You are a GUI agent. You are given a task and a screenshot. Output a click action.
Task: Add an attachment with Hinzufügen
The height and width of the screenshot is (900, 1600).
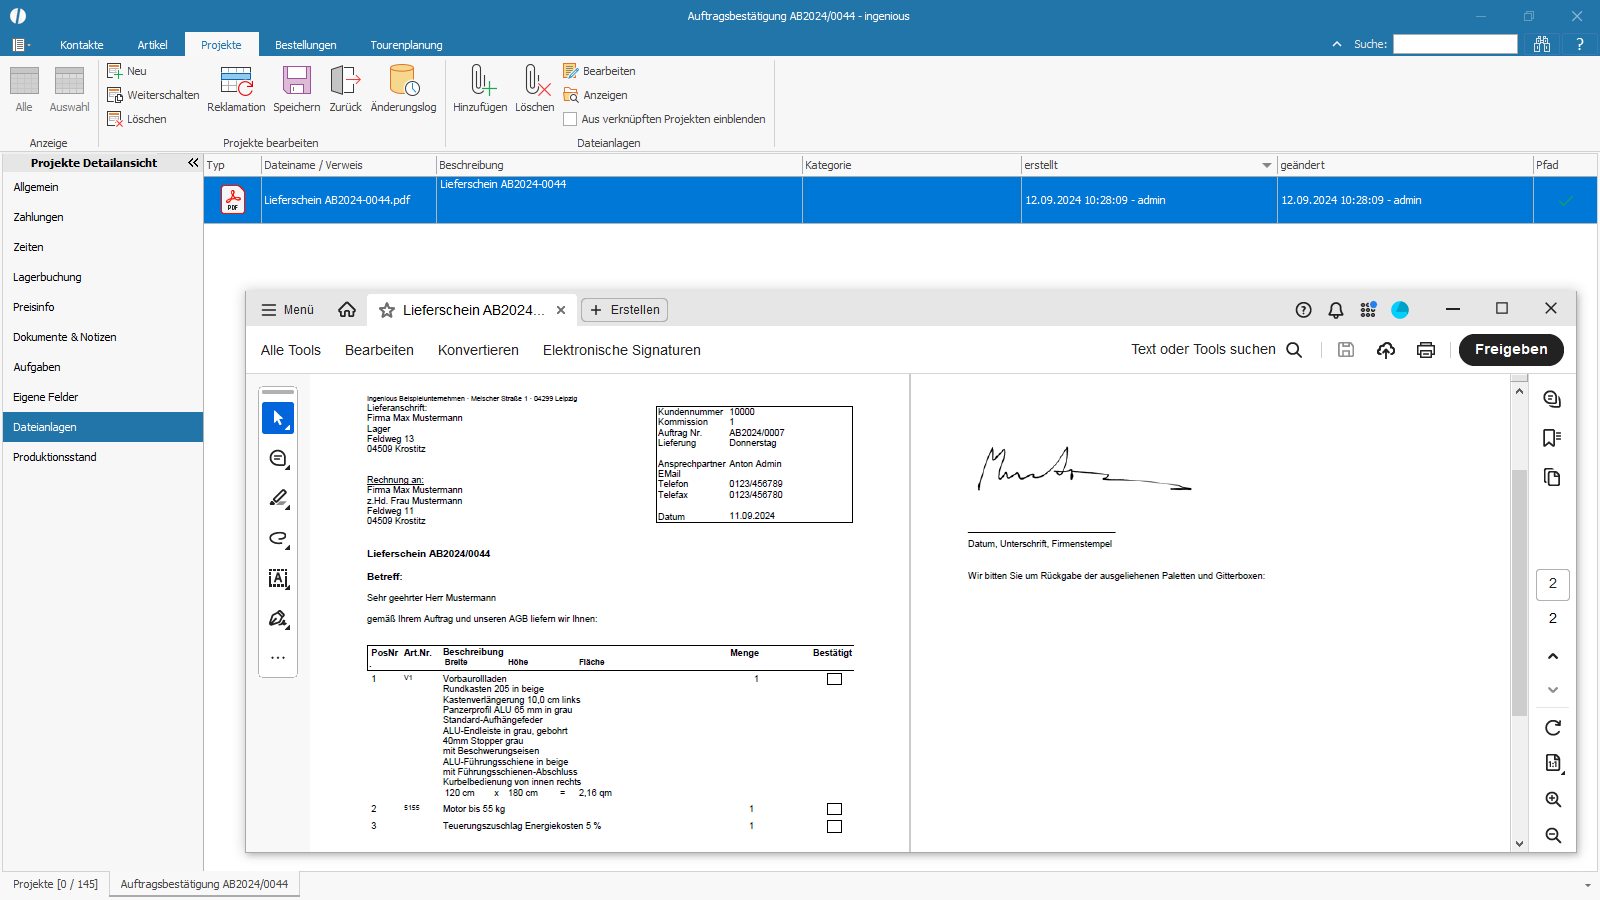point(481,81)
